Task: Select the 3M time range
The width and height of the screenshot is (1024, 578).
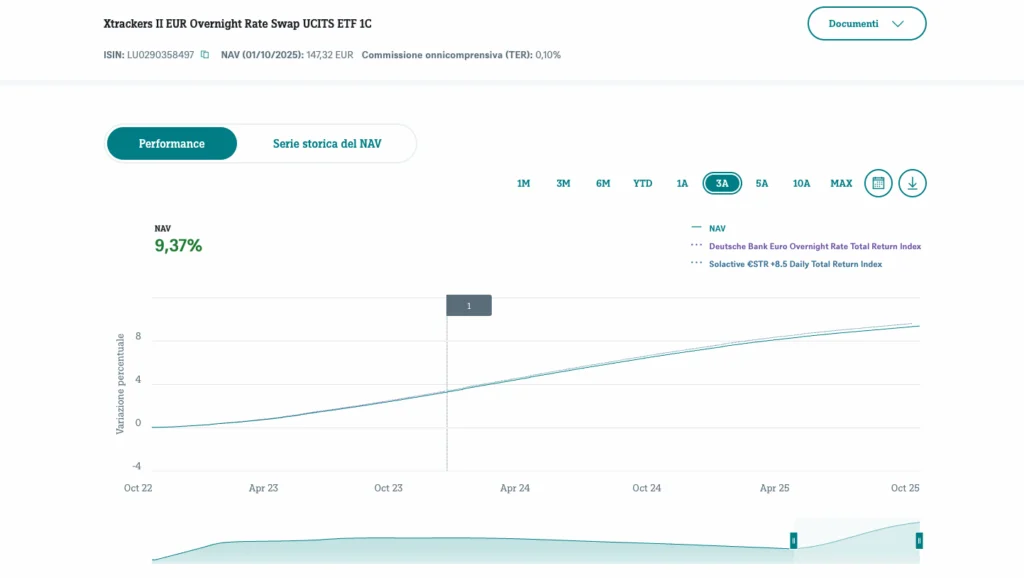Action: click(x=563, y=184)
